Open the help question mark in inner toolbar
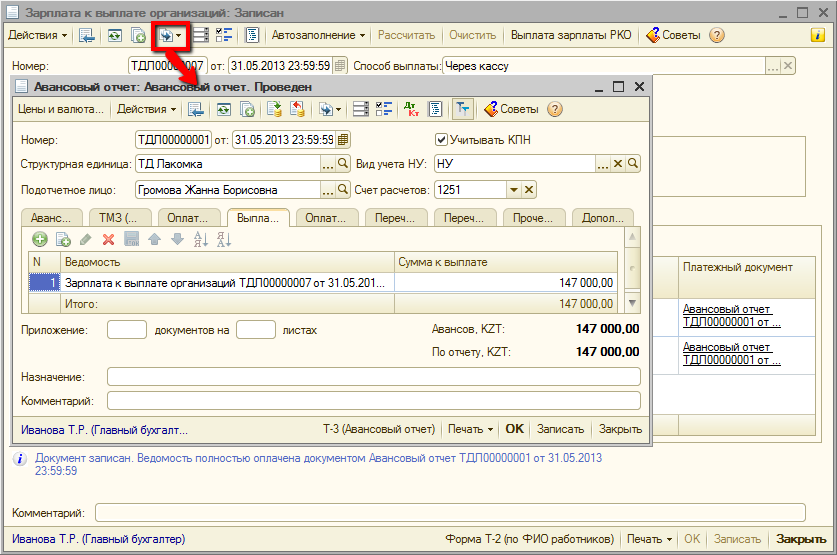 click(555, 109)
